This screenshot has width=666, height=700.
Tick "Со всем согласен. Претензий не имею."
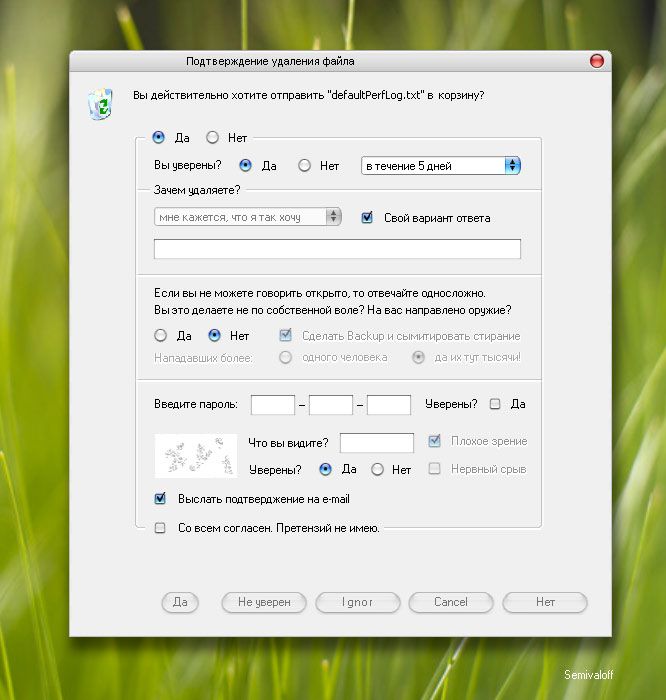[x=160, y=528]
